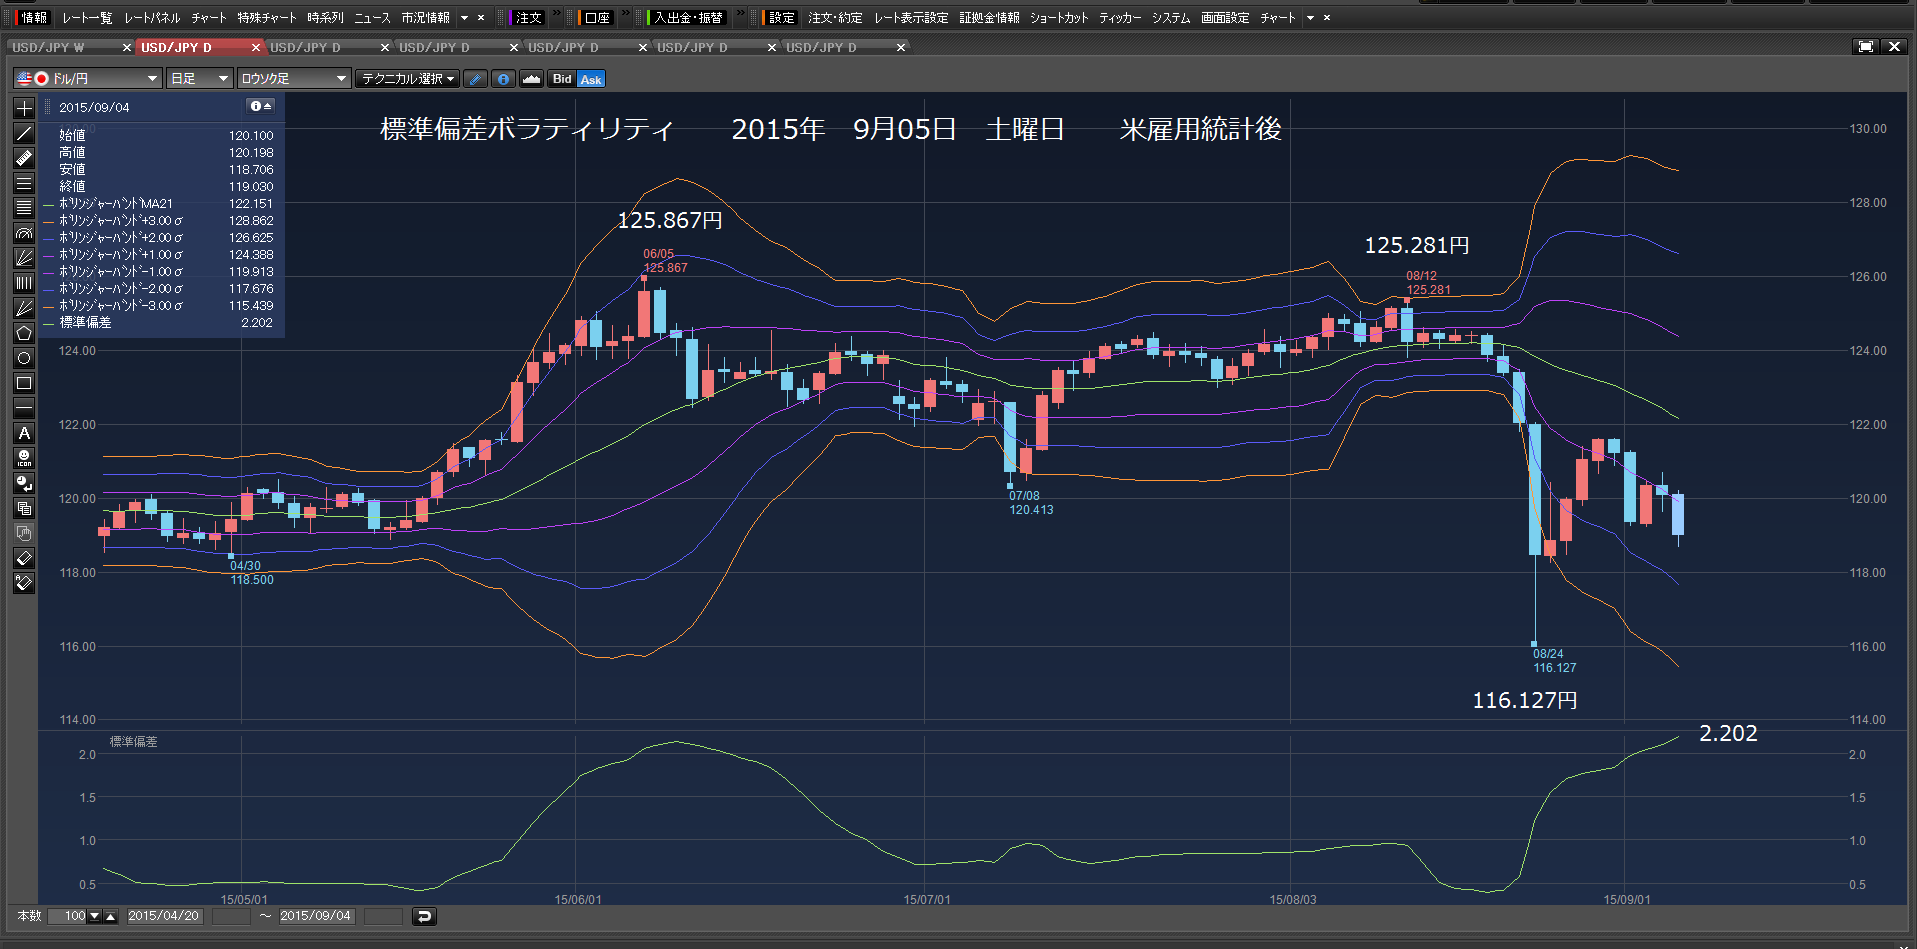
Task: Open the ニュース menu item
Action: (x=372, y=18)
